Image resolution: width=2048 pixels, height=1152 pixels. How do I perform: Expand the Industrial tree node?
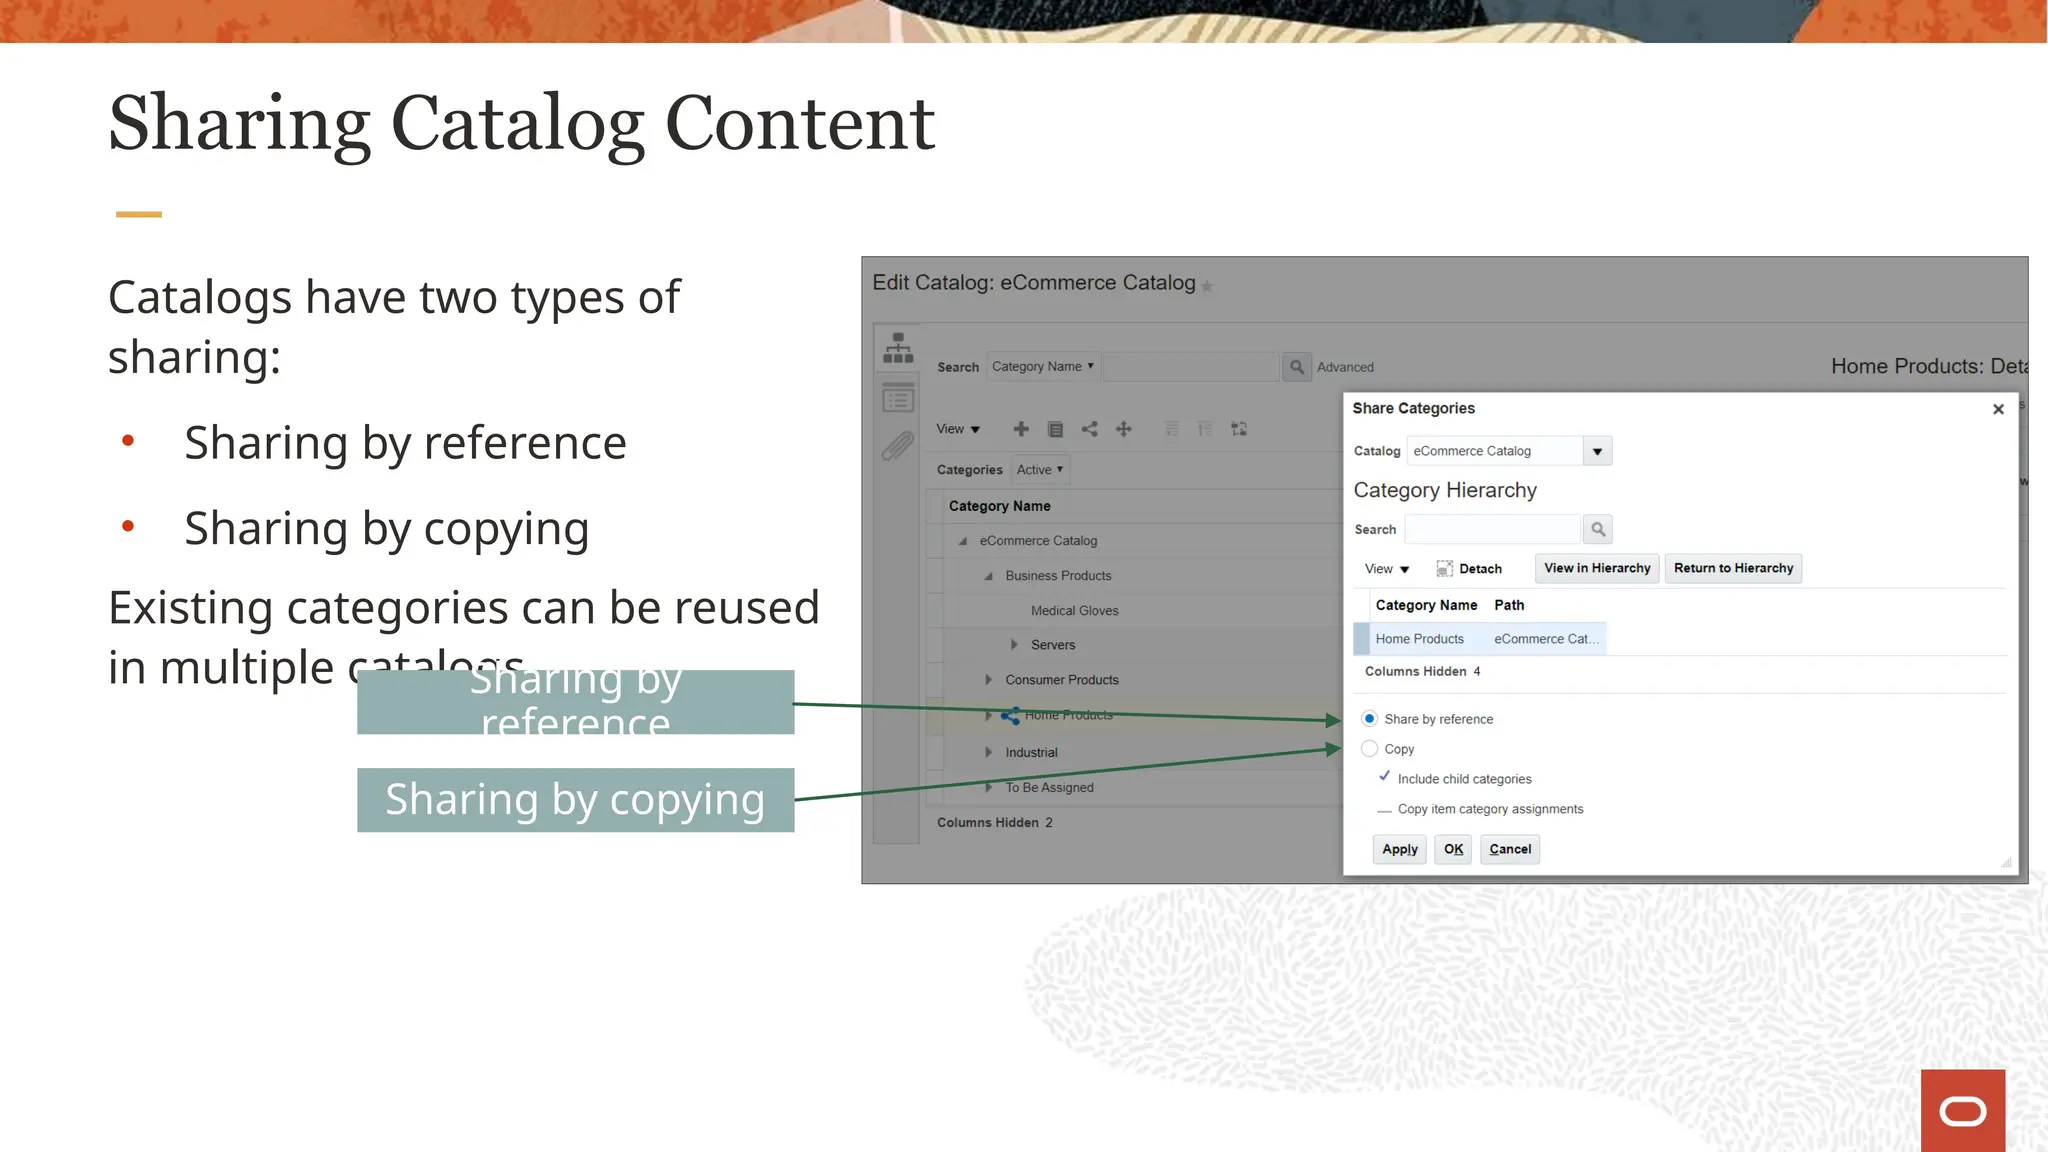click(988, 752)
